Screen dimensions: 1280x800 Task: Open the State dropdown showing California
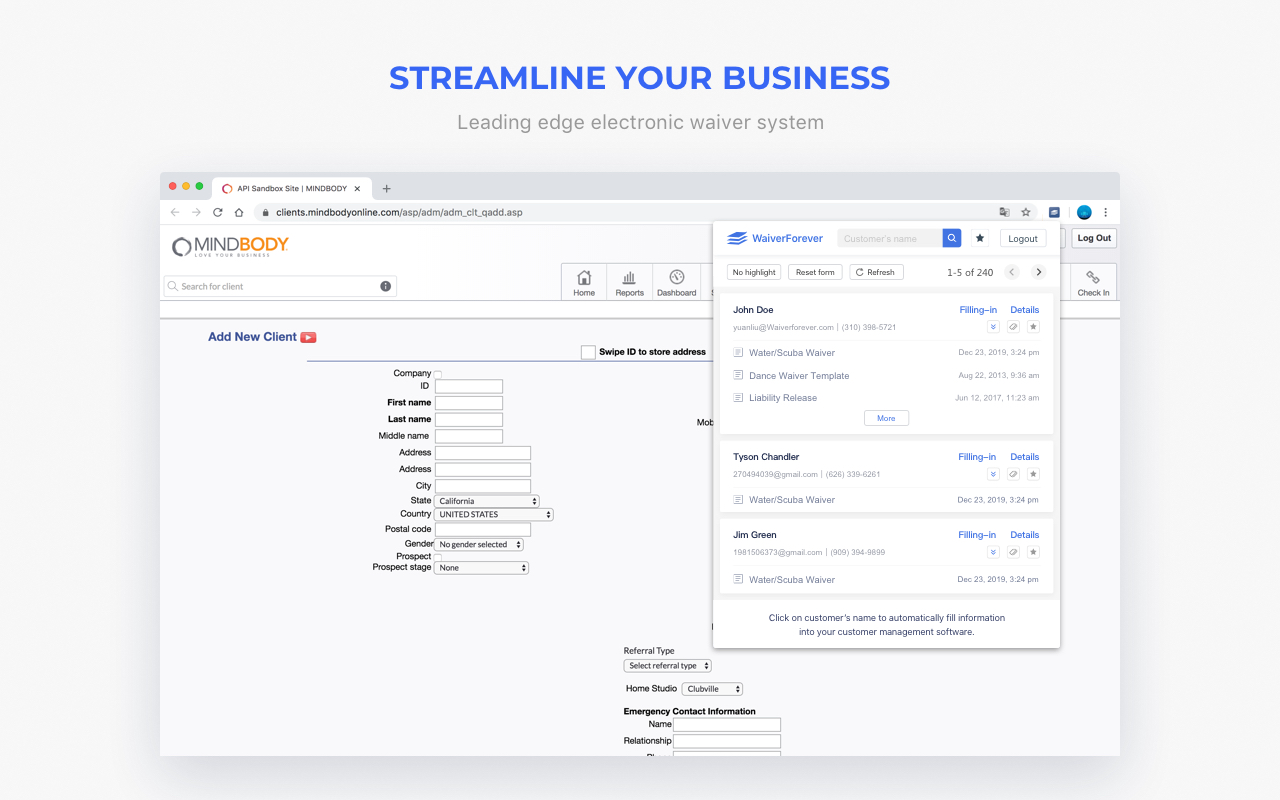click(x=486, y=500)
